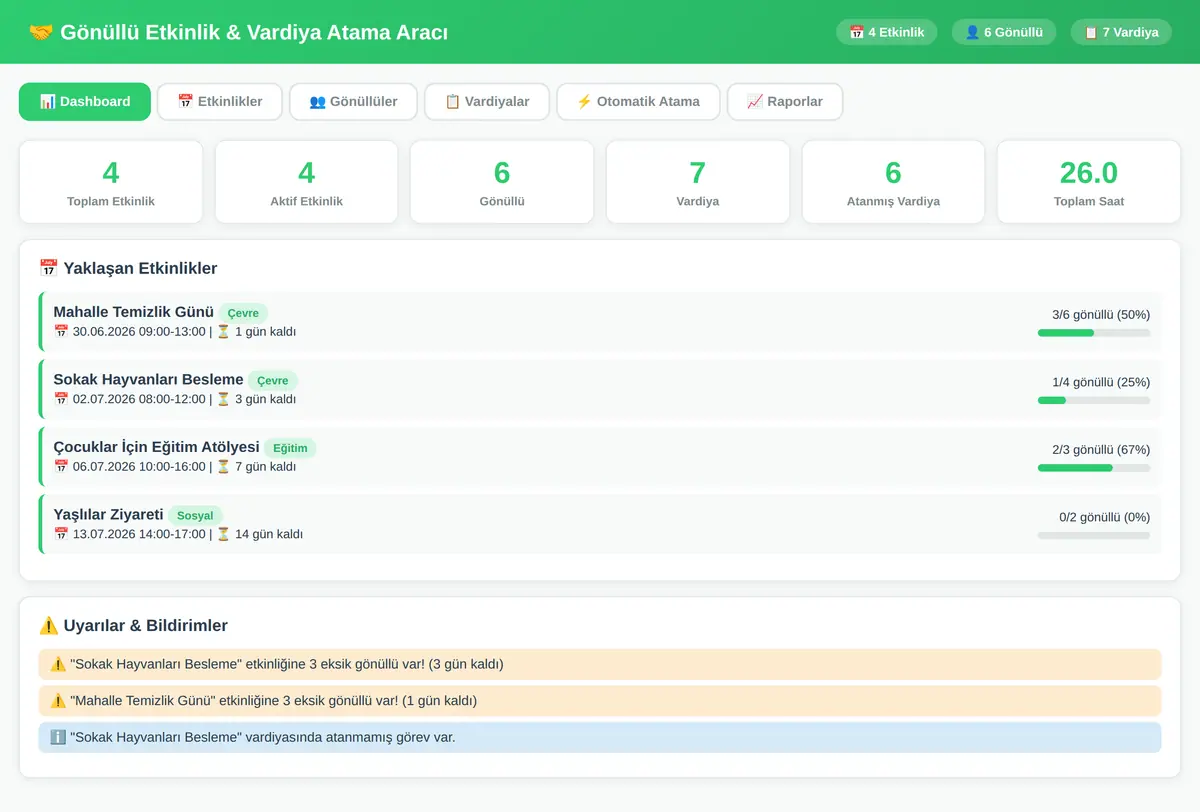
Task: Switch to the Raporlar tab
Action: [x=785, y=101]
